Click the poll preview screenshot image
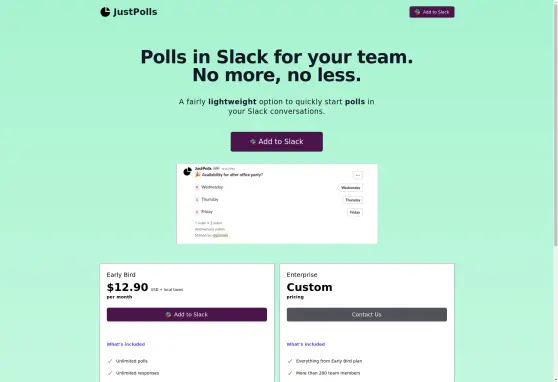558x382 pixels. (x=277, y=204)
